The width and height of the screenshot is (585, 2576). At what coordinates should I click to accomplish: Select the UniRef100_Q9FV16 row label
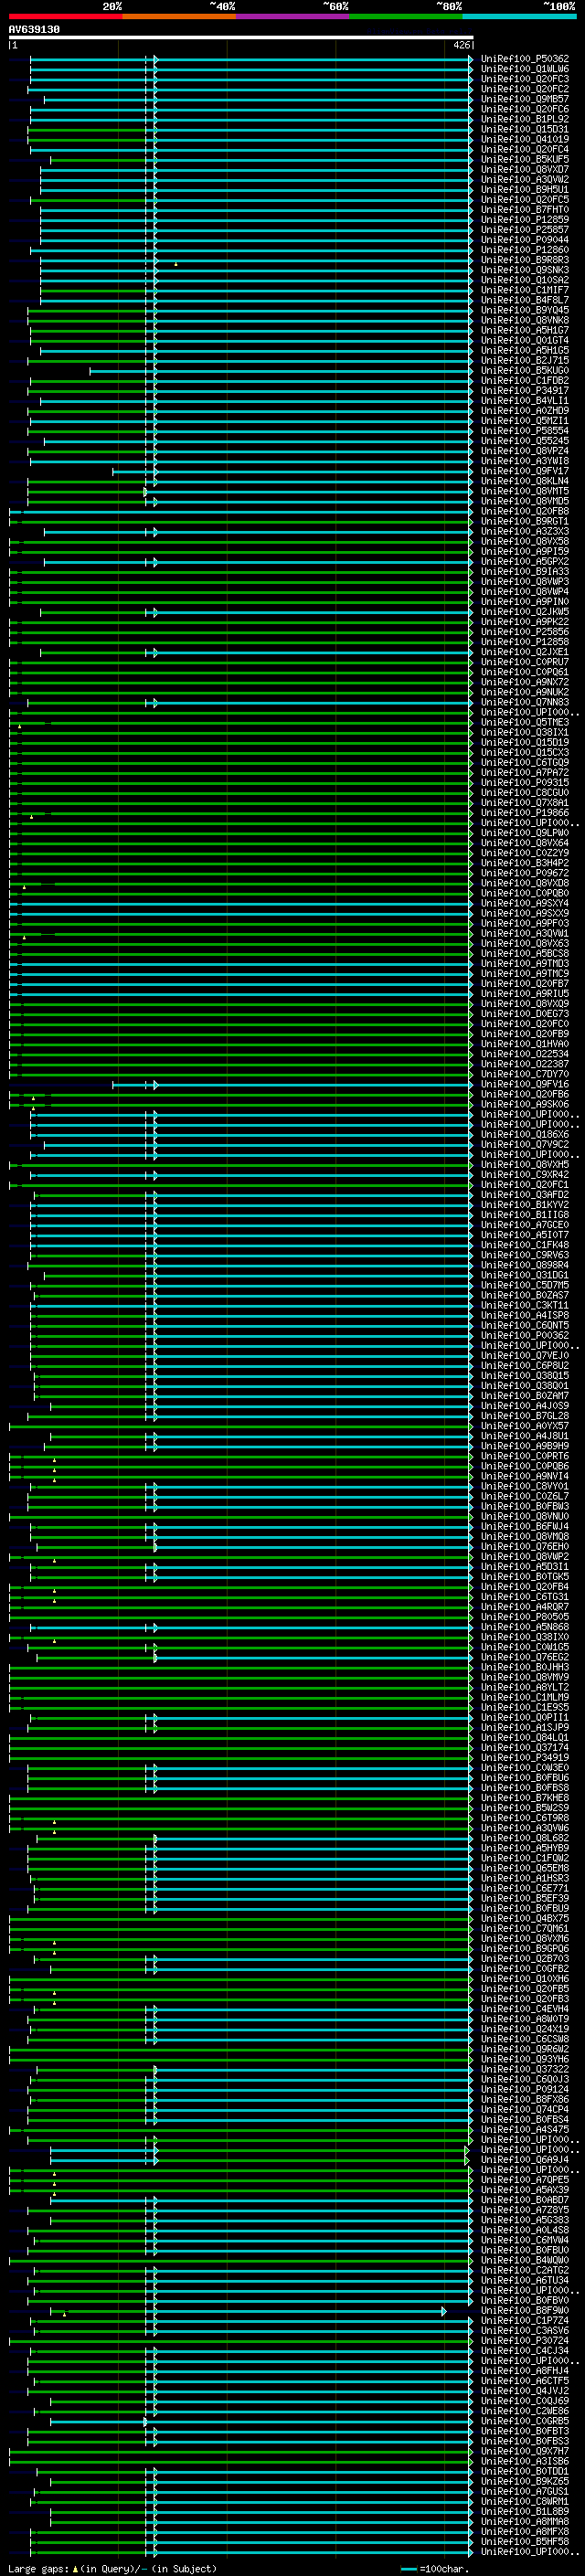tap(525, 1085)
